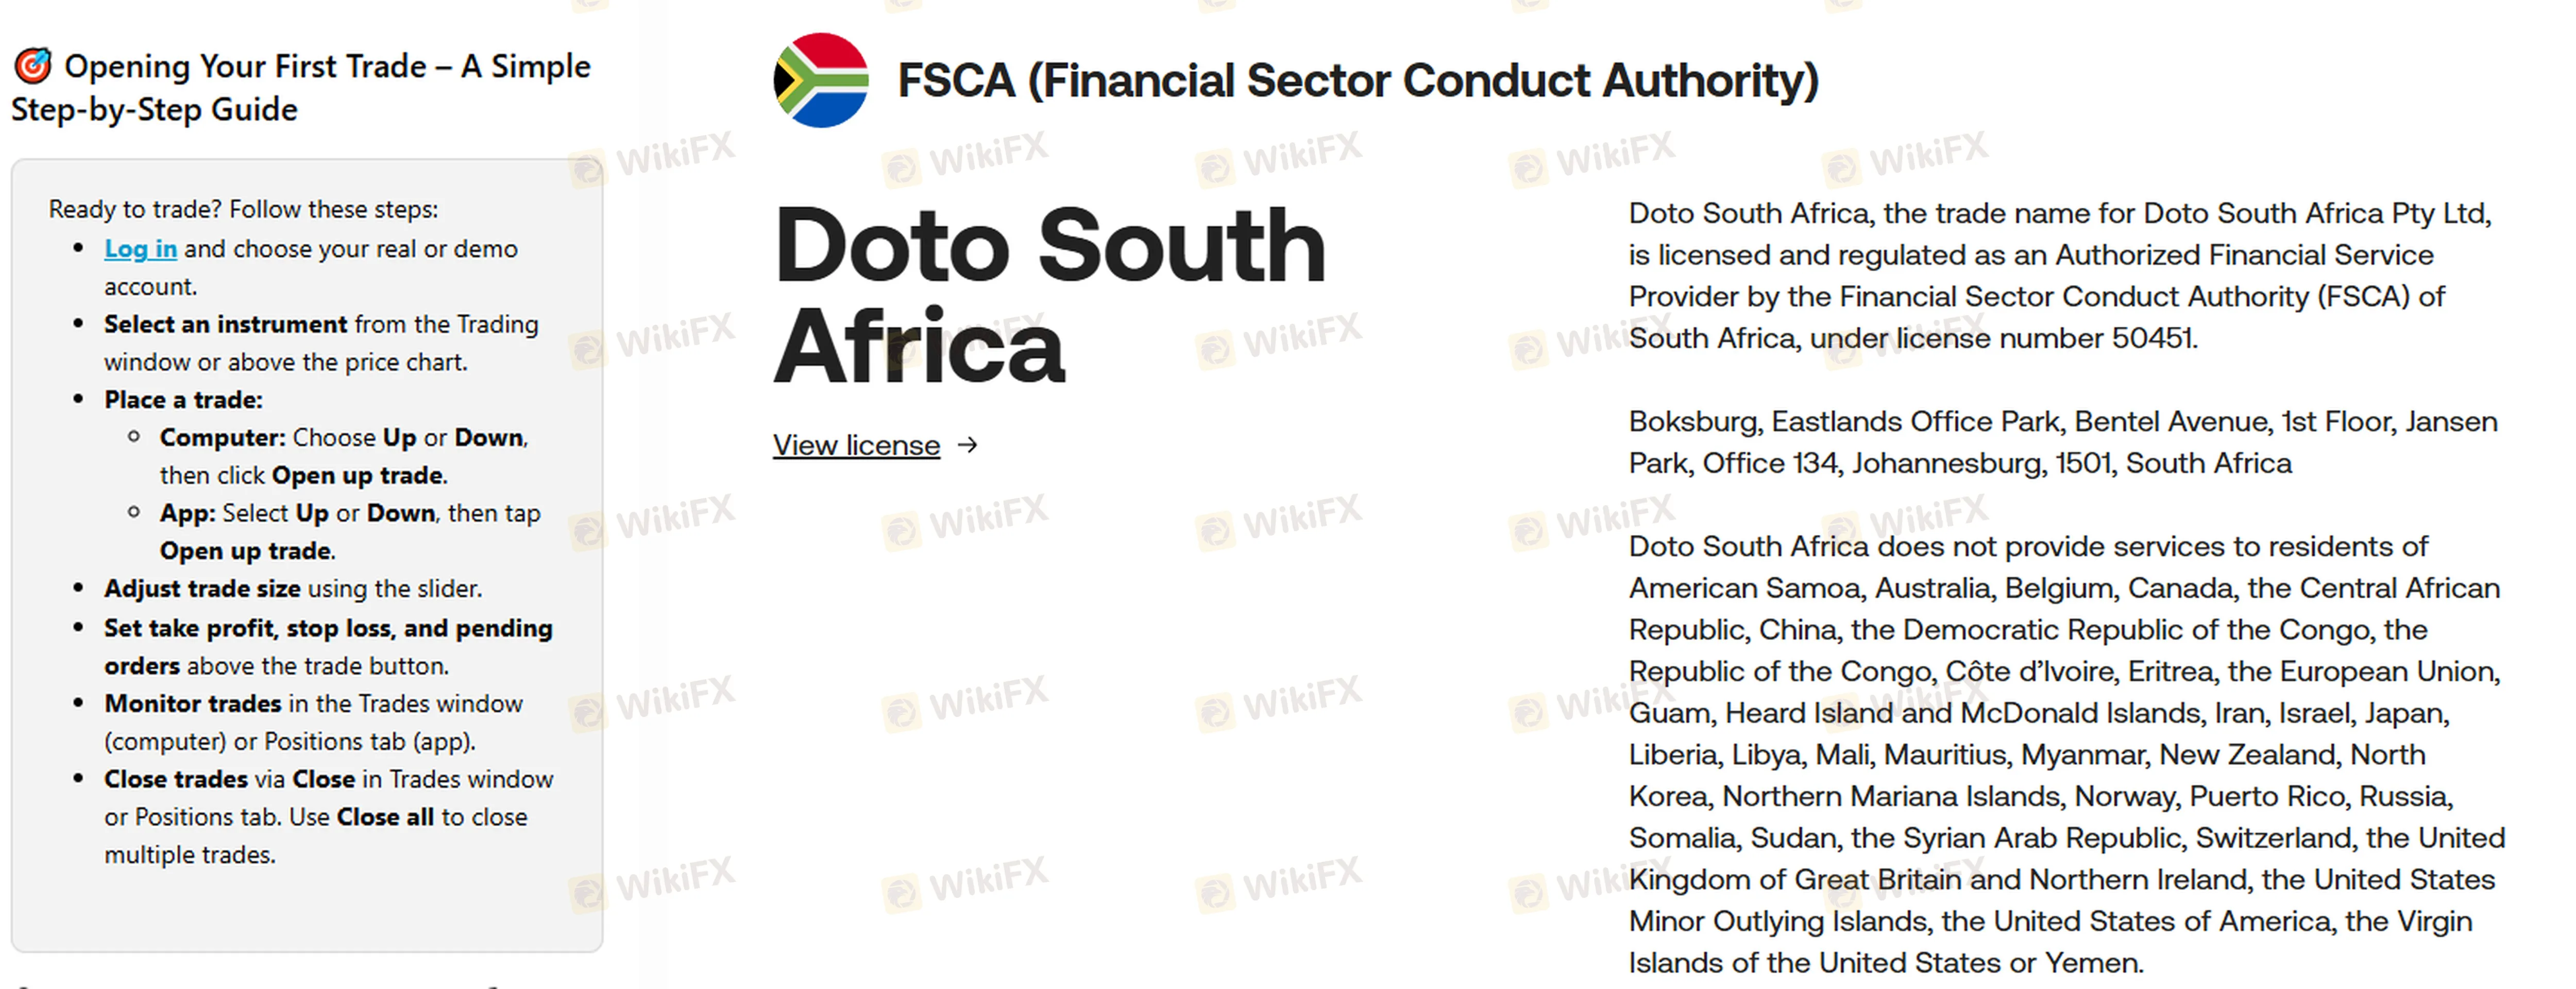2576x989 pixels.
Task: Click the restricted countries paragraph
Action: (2067, 754)
